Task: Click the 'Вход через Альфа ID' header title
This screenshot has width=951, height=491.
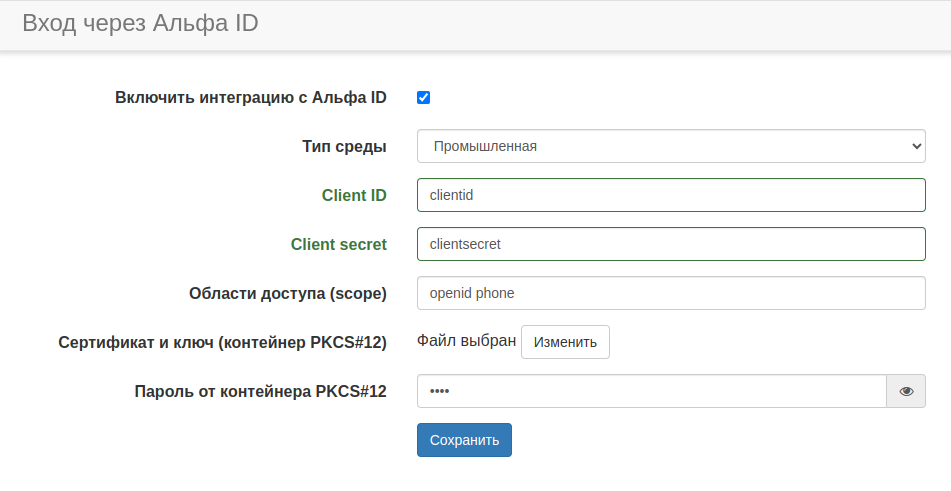Action: click(x=140, y=23)
